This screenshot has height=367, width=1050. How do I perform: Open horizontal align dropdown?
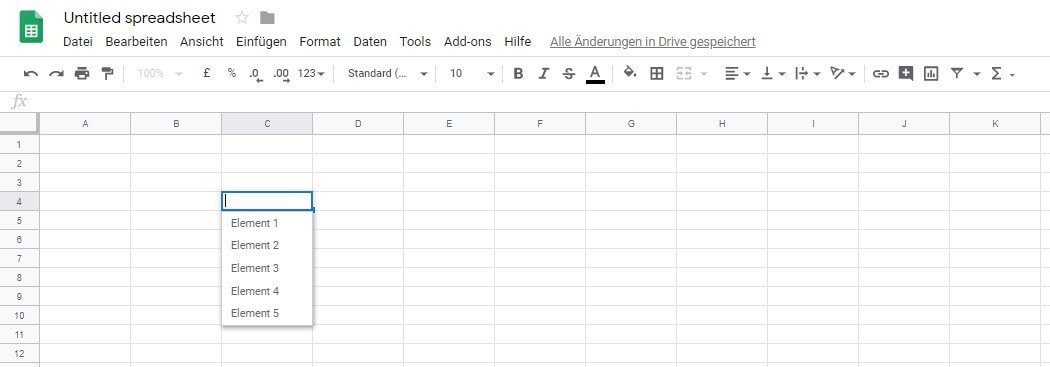click(x=737, y=74)
